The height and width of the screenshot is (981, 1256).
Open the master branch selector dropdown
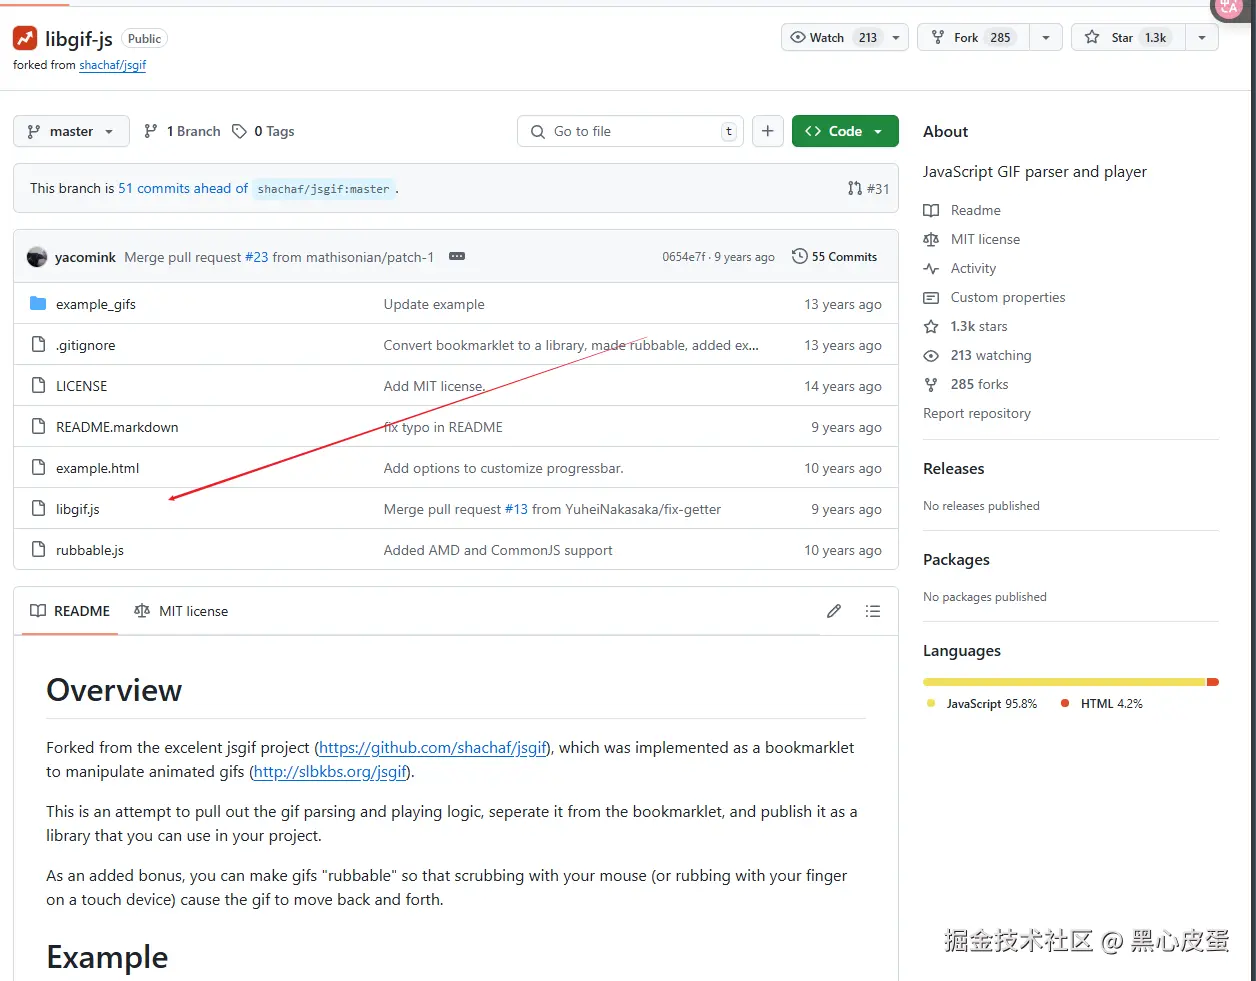(x=71, y=131)
